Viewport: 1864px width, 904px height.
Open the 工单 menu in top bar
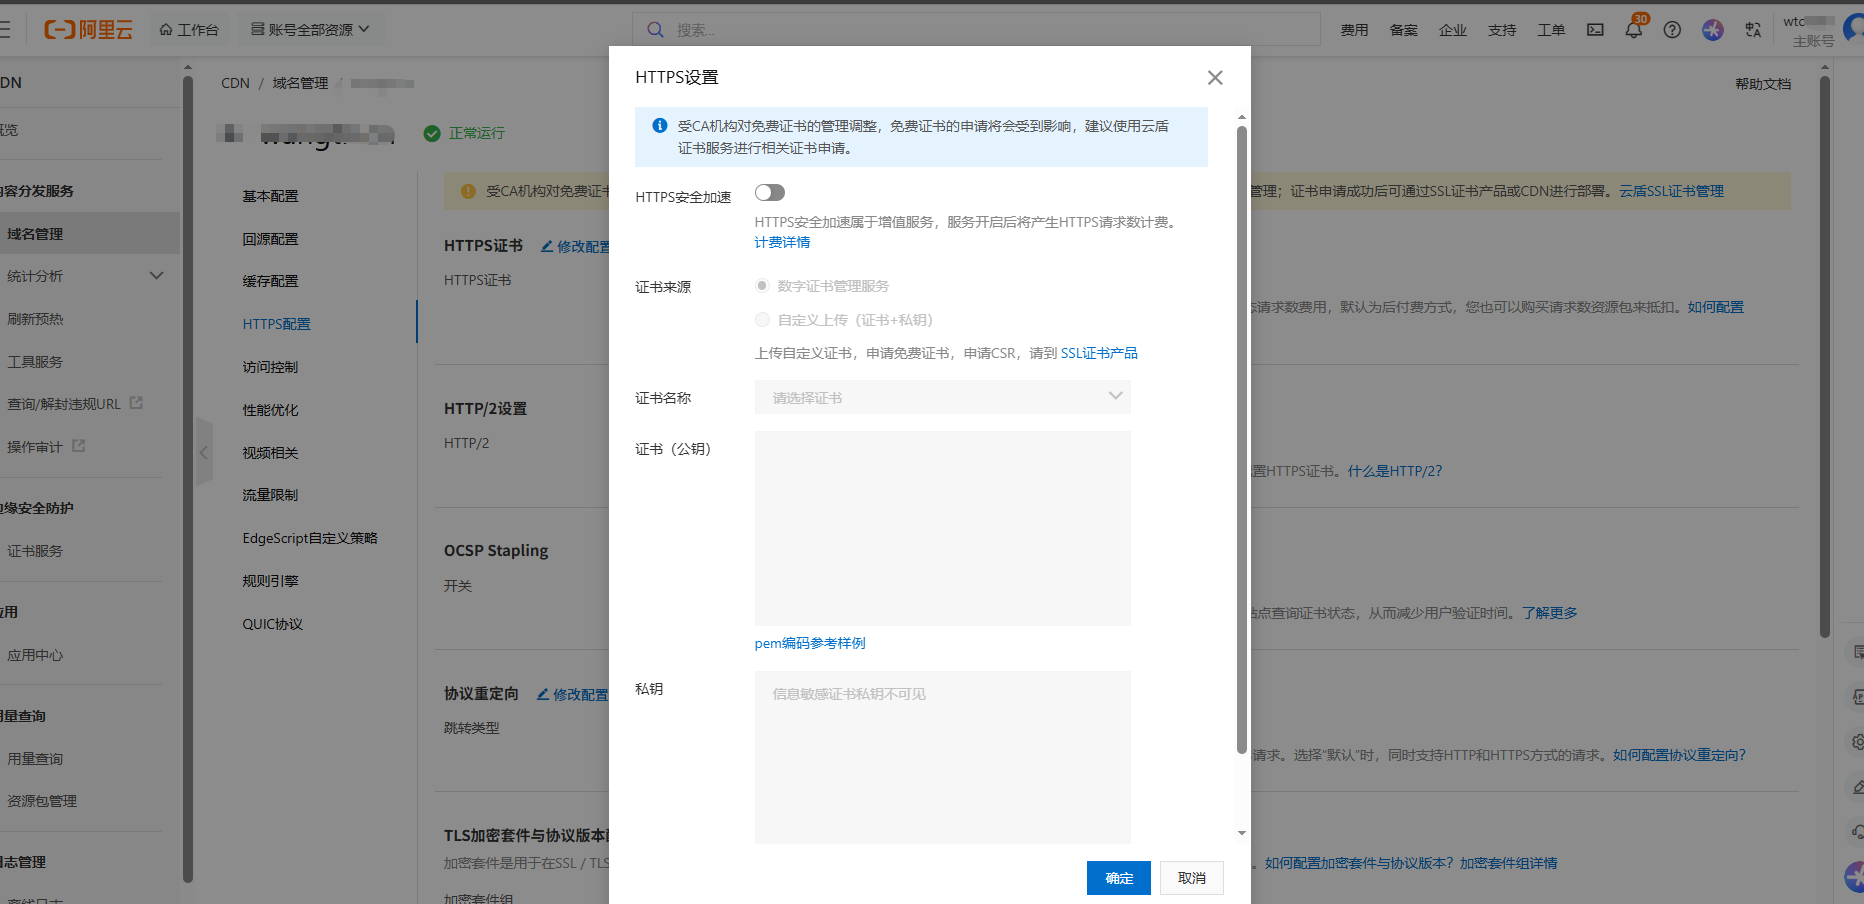point(1551,30)
